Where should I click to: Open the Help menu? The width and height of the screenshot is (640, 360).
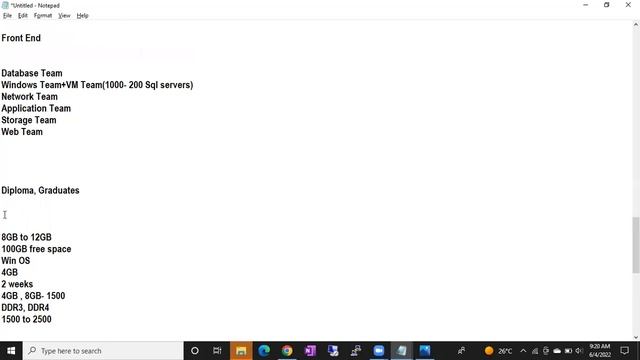pos(82,16)
